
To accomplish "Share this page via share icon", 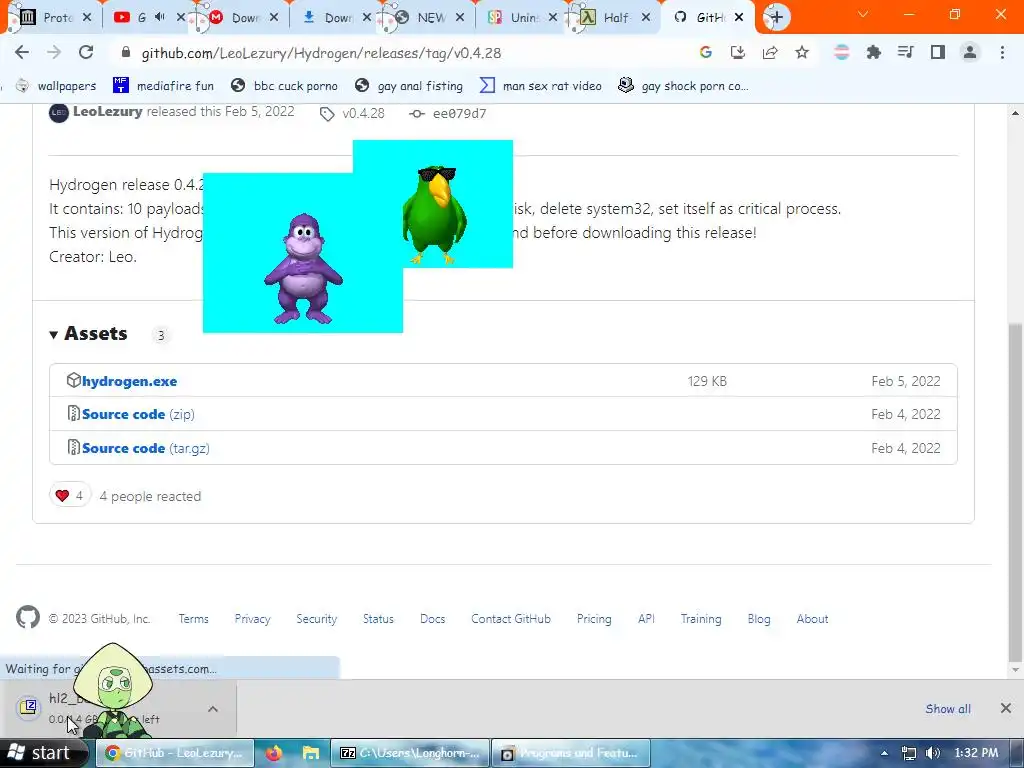I will click(x=770, y=53).
